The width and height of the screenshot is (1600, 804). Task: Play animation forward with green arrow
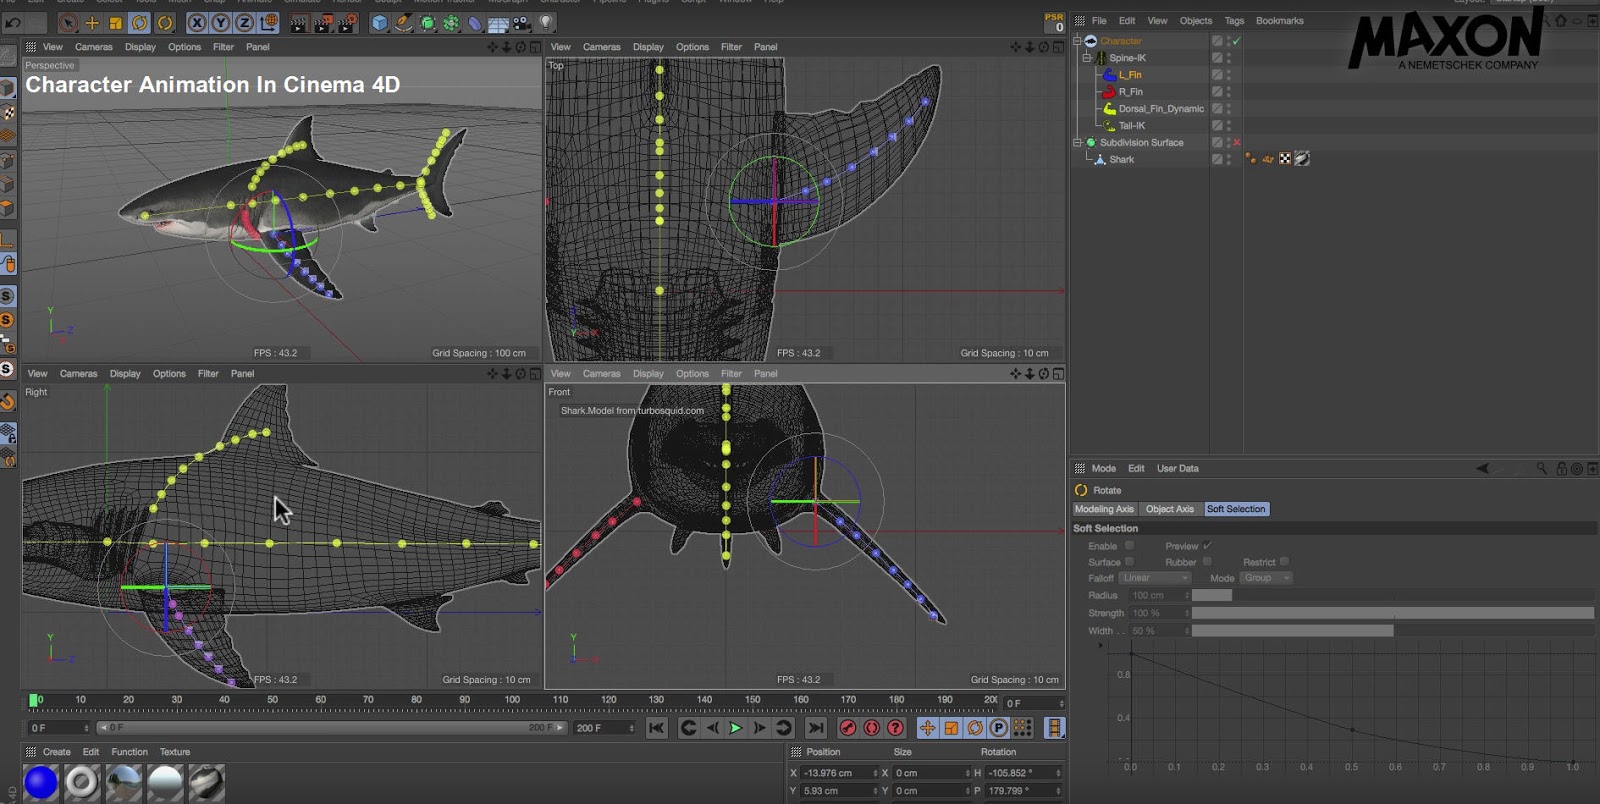coord(736,728)
